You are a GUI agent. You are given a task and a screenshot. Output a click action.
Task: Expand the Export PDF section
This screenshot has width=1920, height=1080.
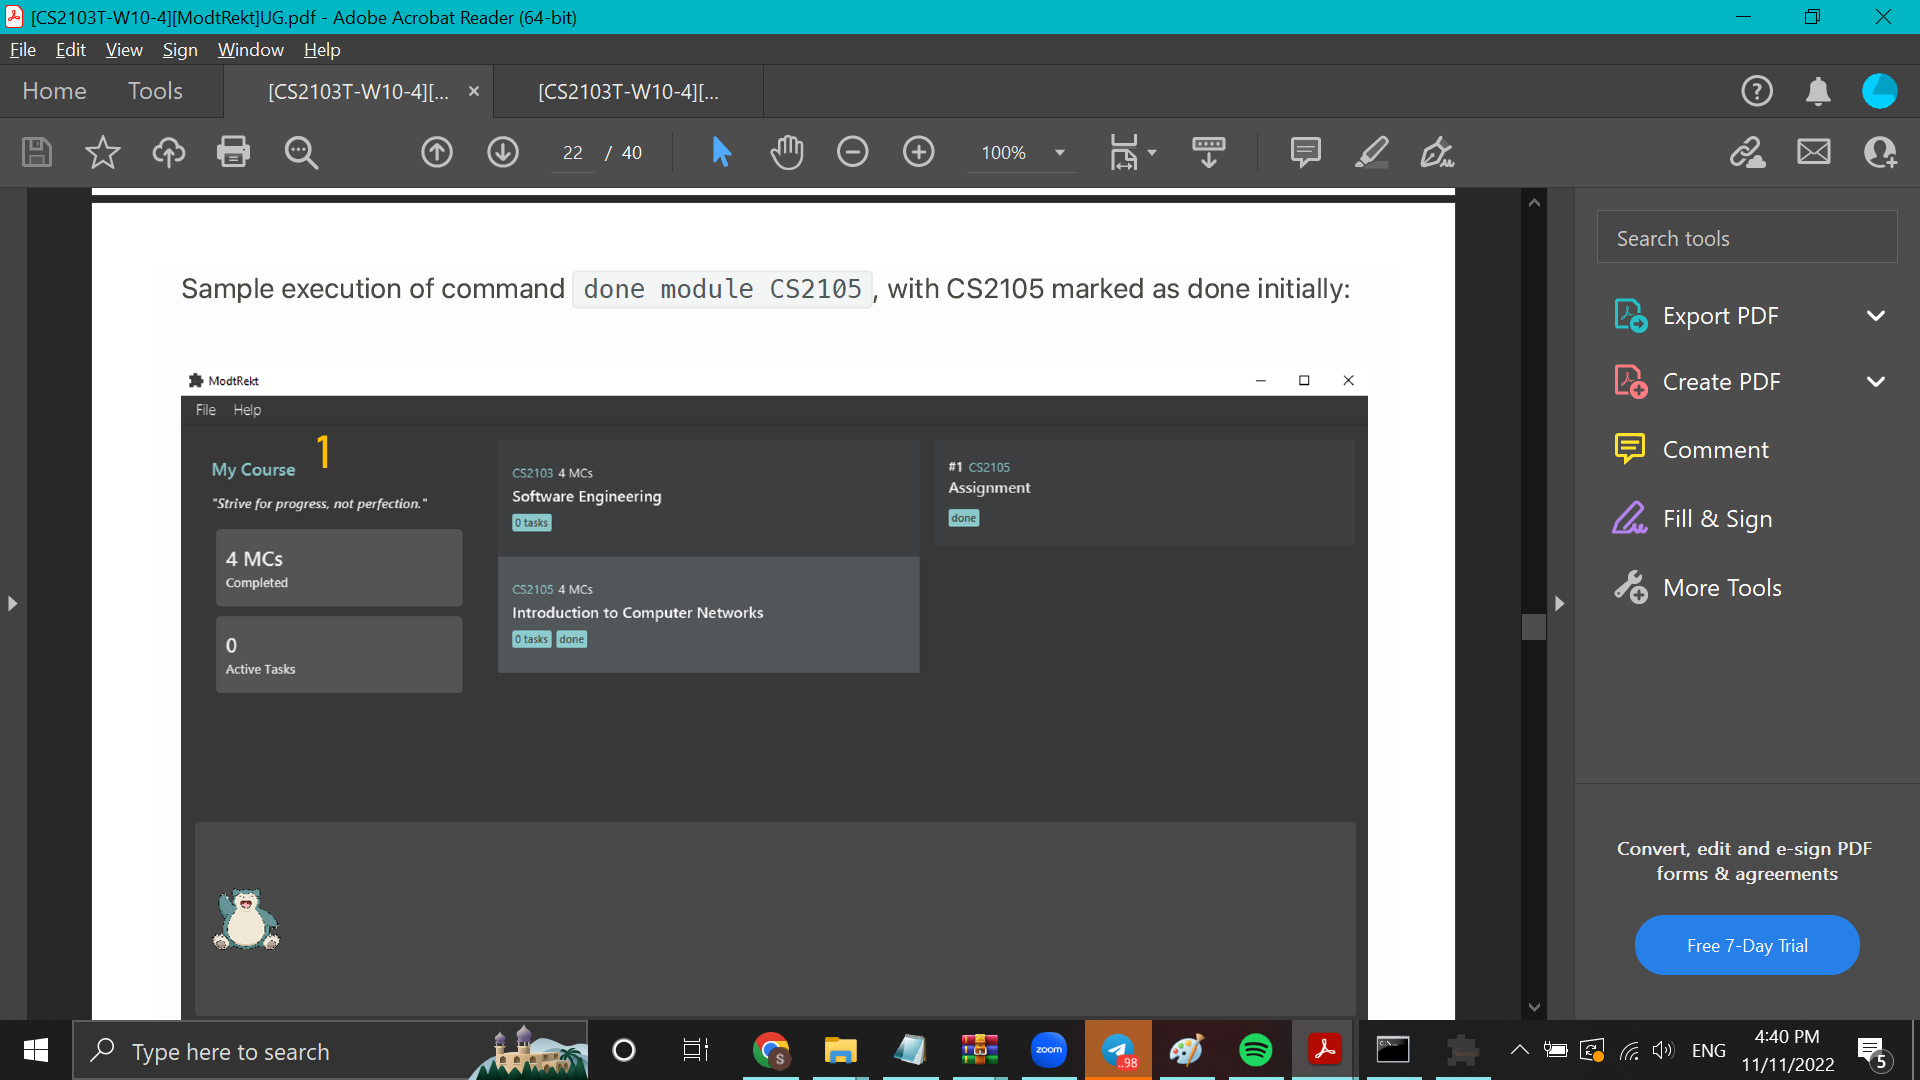point(1875,316)
